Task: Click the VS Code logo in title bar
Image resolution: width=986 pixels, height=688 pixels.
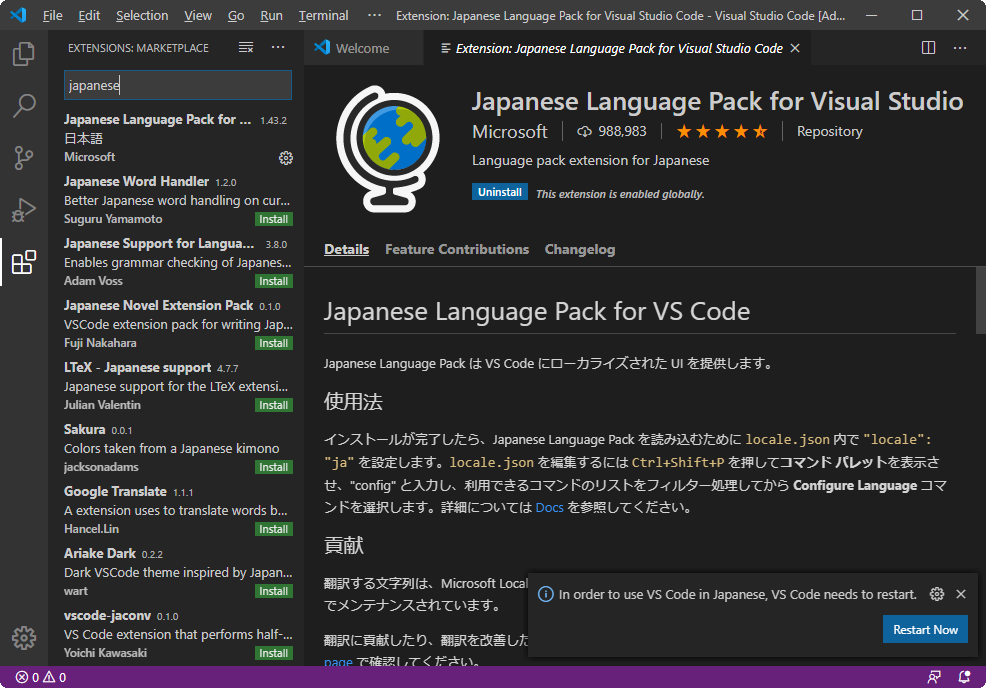Action: click(18, 15)
